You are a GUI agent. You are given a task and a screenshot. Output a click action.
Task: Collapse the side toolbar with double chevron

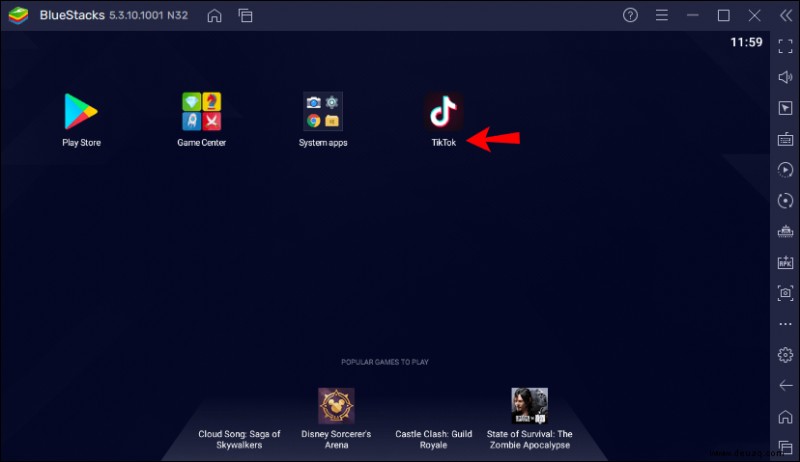(x=785, y=15)
